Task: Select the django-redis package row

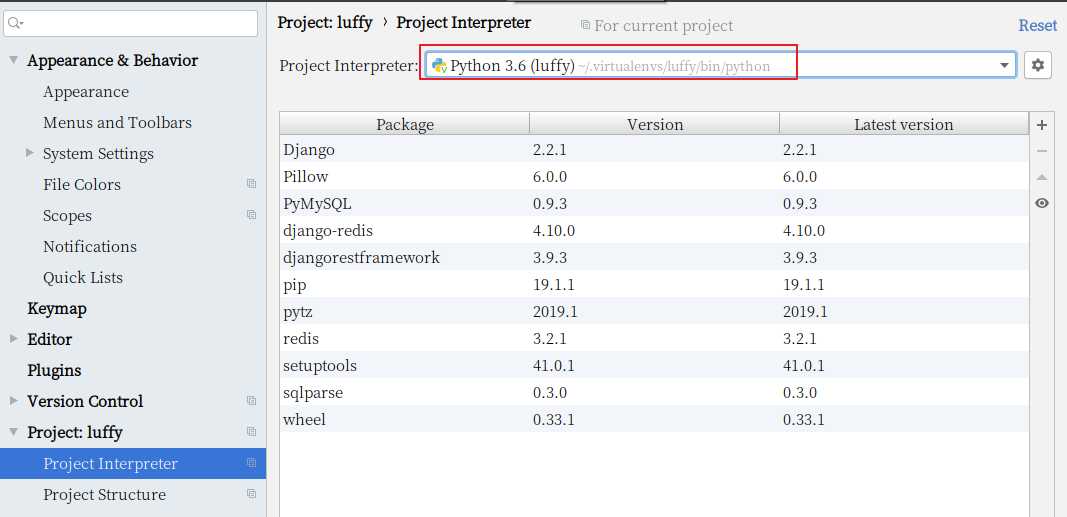Action: 655,230
